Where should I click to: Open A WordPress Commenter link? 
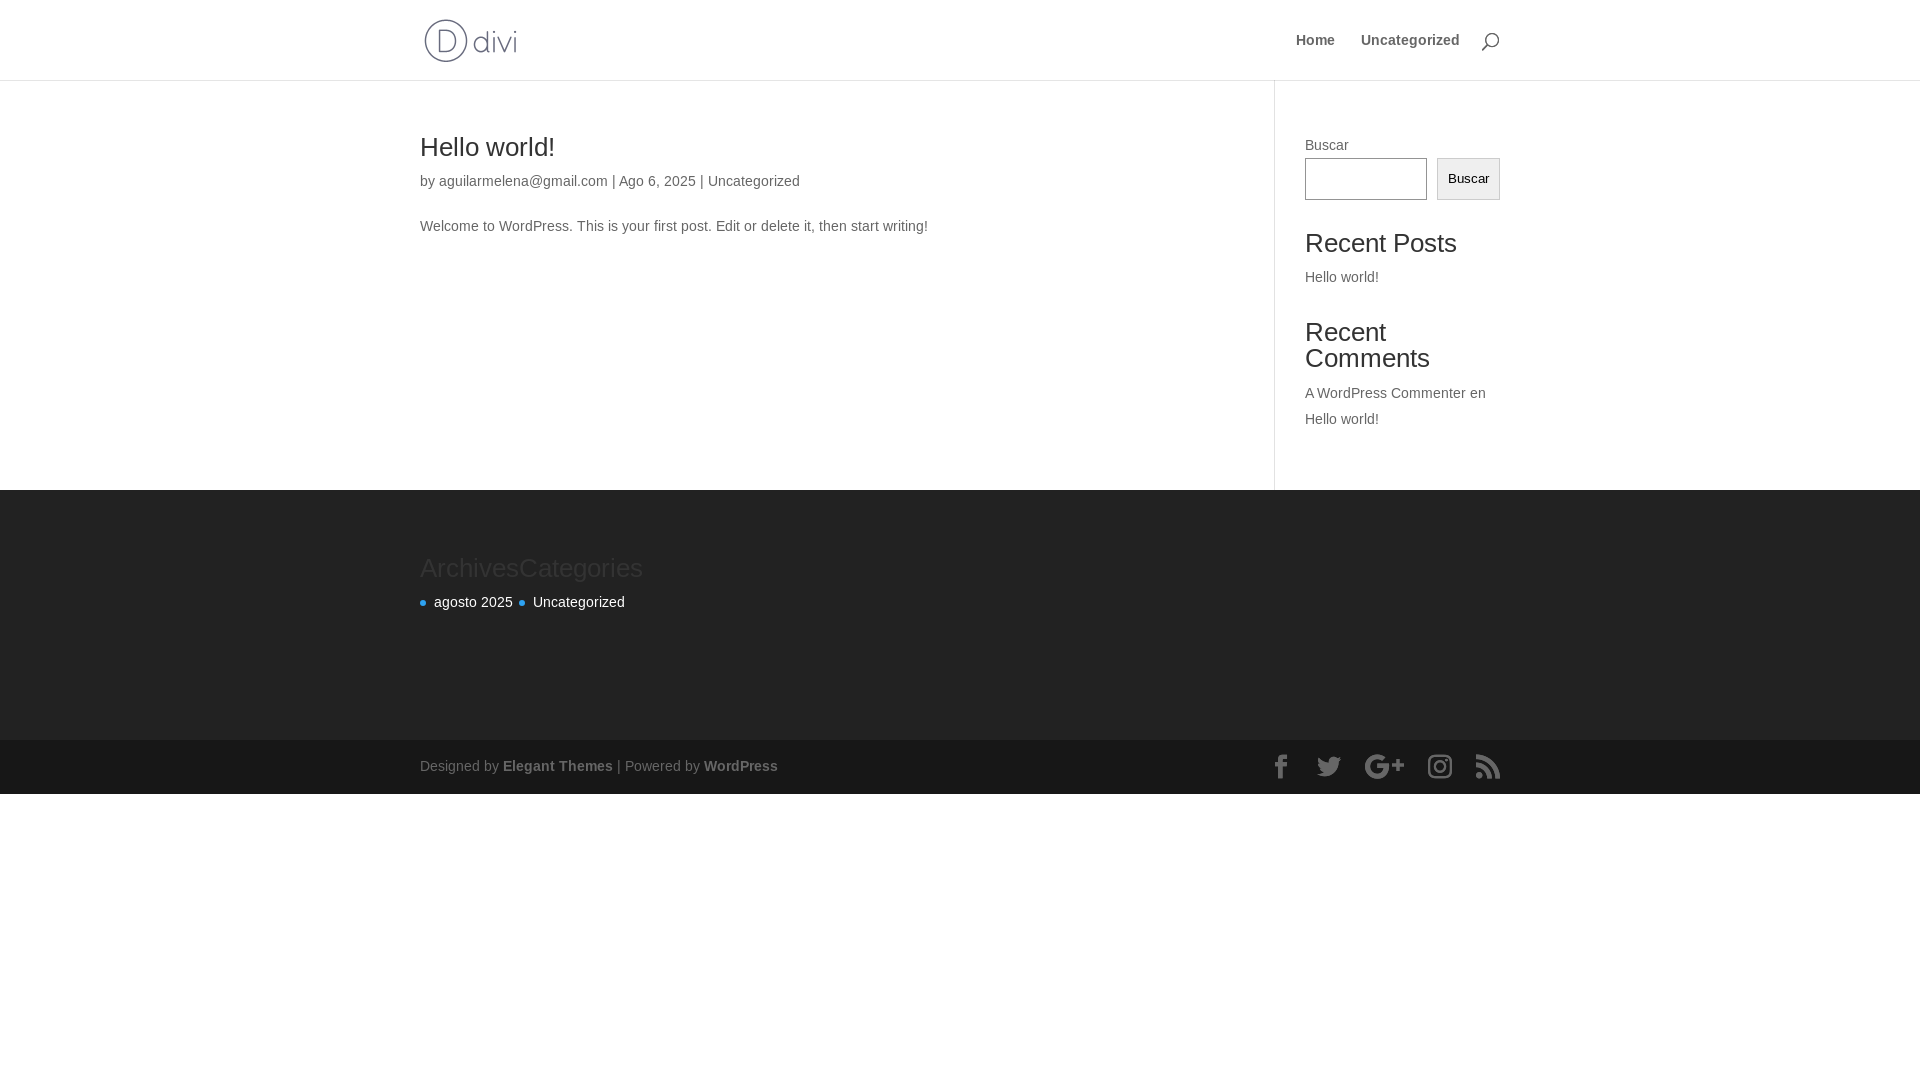tap(1385, 393)
